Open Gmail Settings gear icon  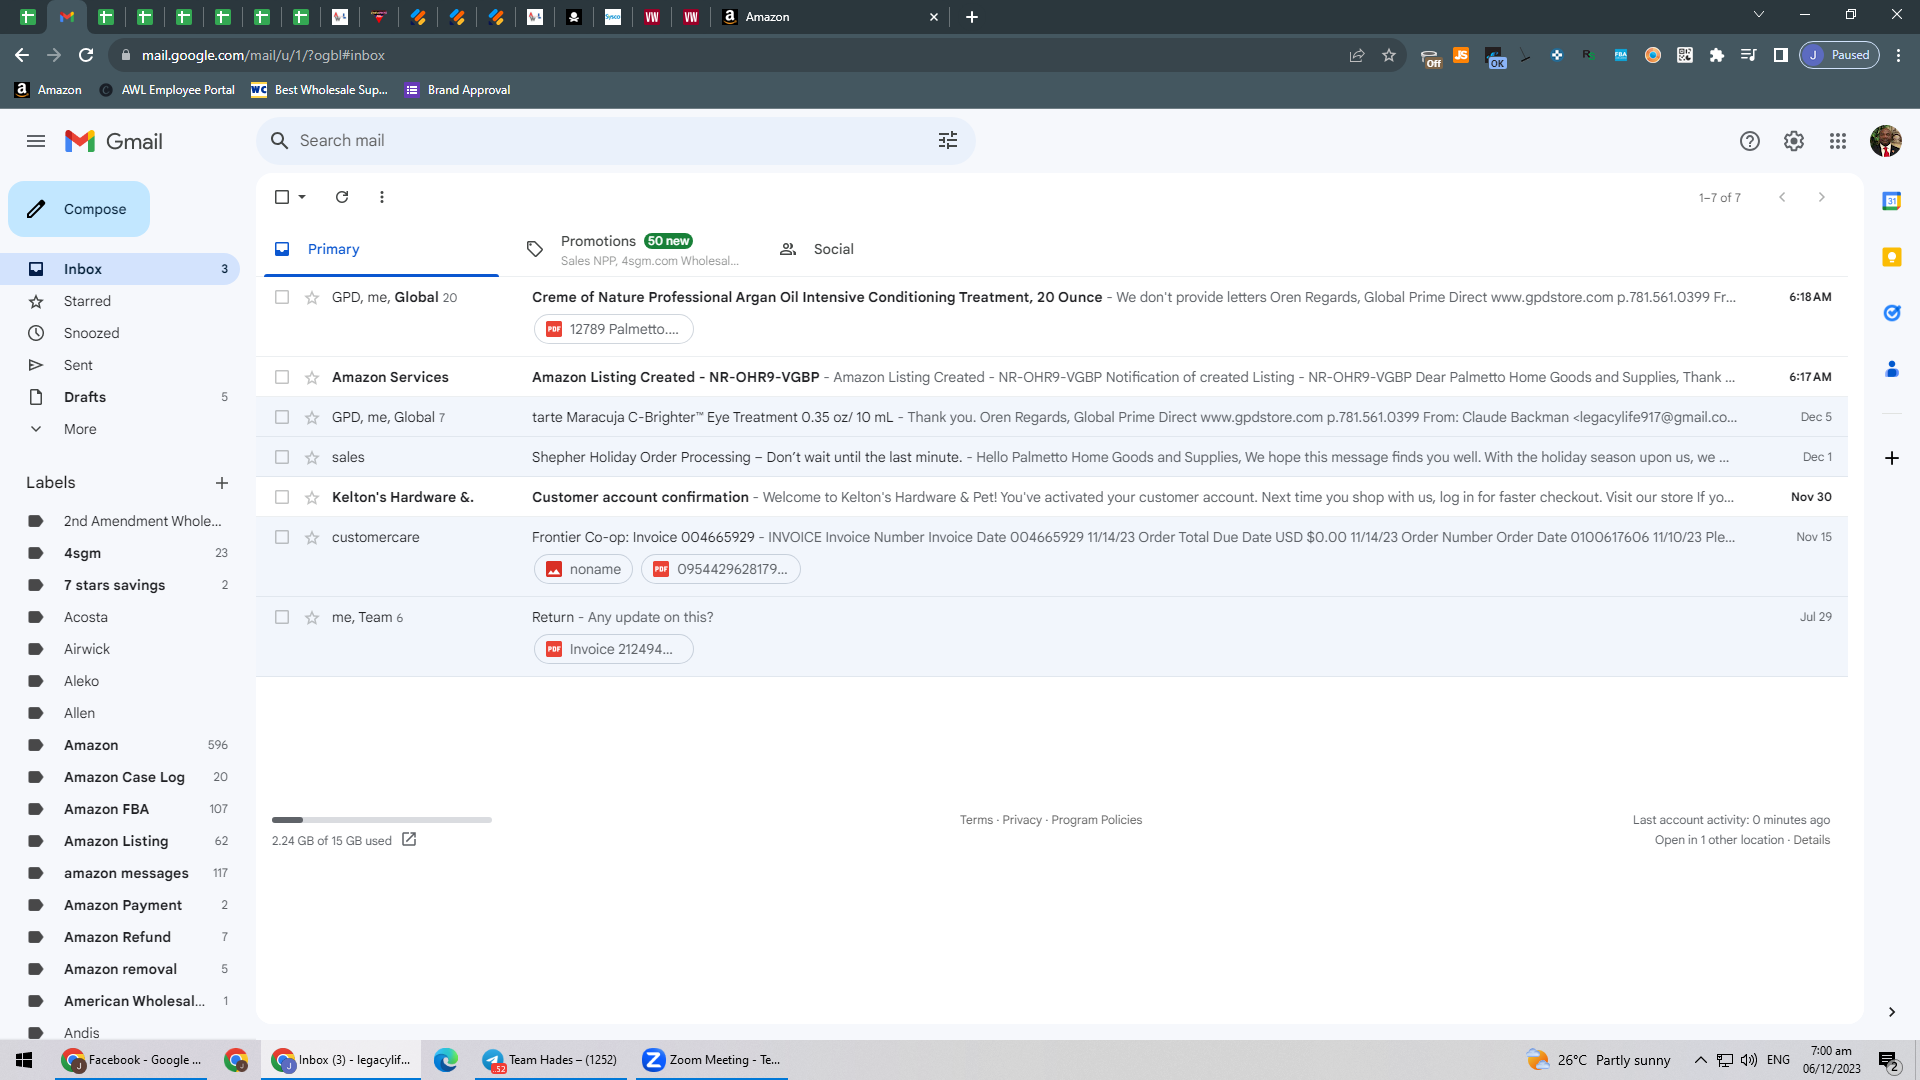(x=1794, y=141)
